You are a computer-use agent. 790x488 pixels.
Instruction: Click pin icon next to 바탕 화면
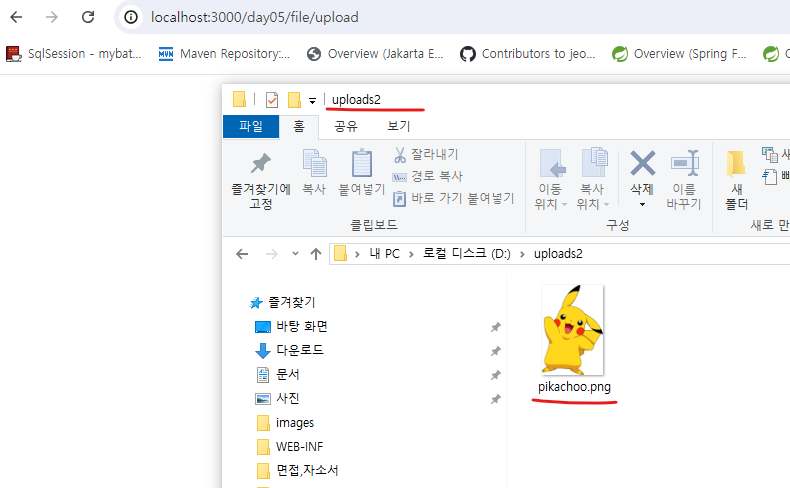click(x=496, y=327)
